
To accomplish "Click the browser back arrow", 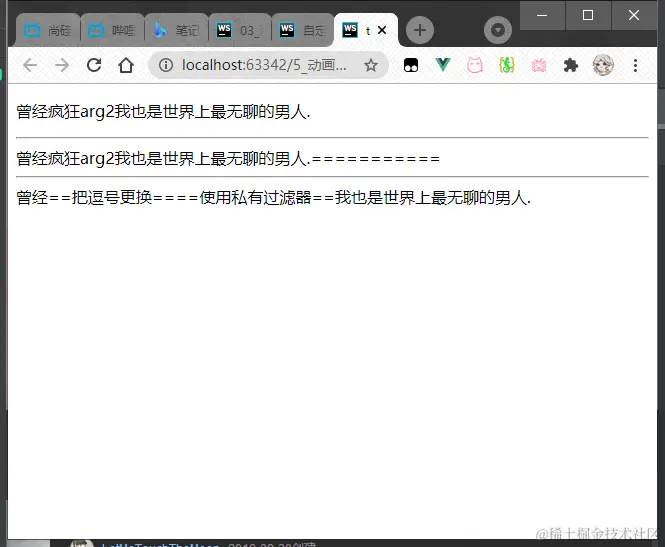I will pos(30,65).
